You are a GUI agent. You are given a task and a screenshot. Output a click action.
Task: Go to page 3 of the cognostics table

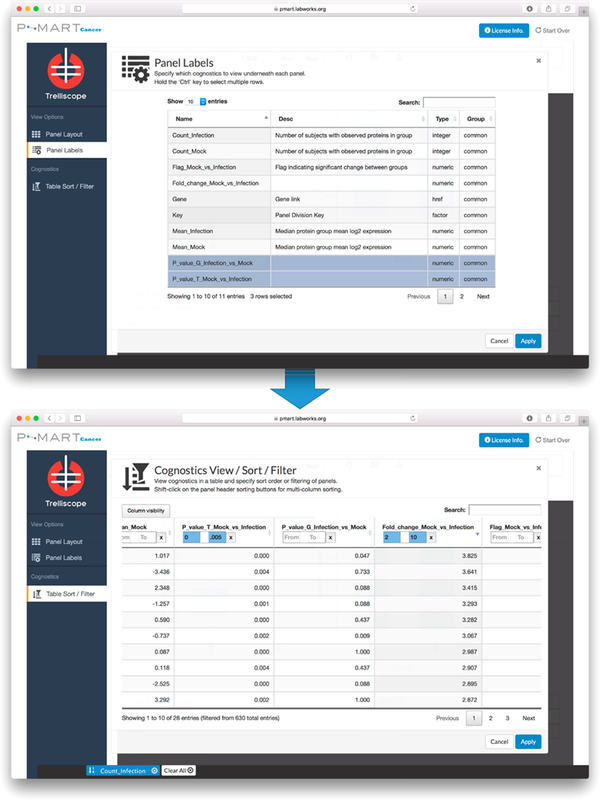[x=507, y=718]
